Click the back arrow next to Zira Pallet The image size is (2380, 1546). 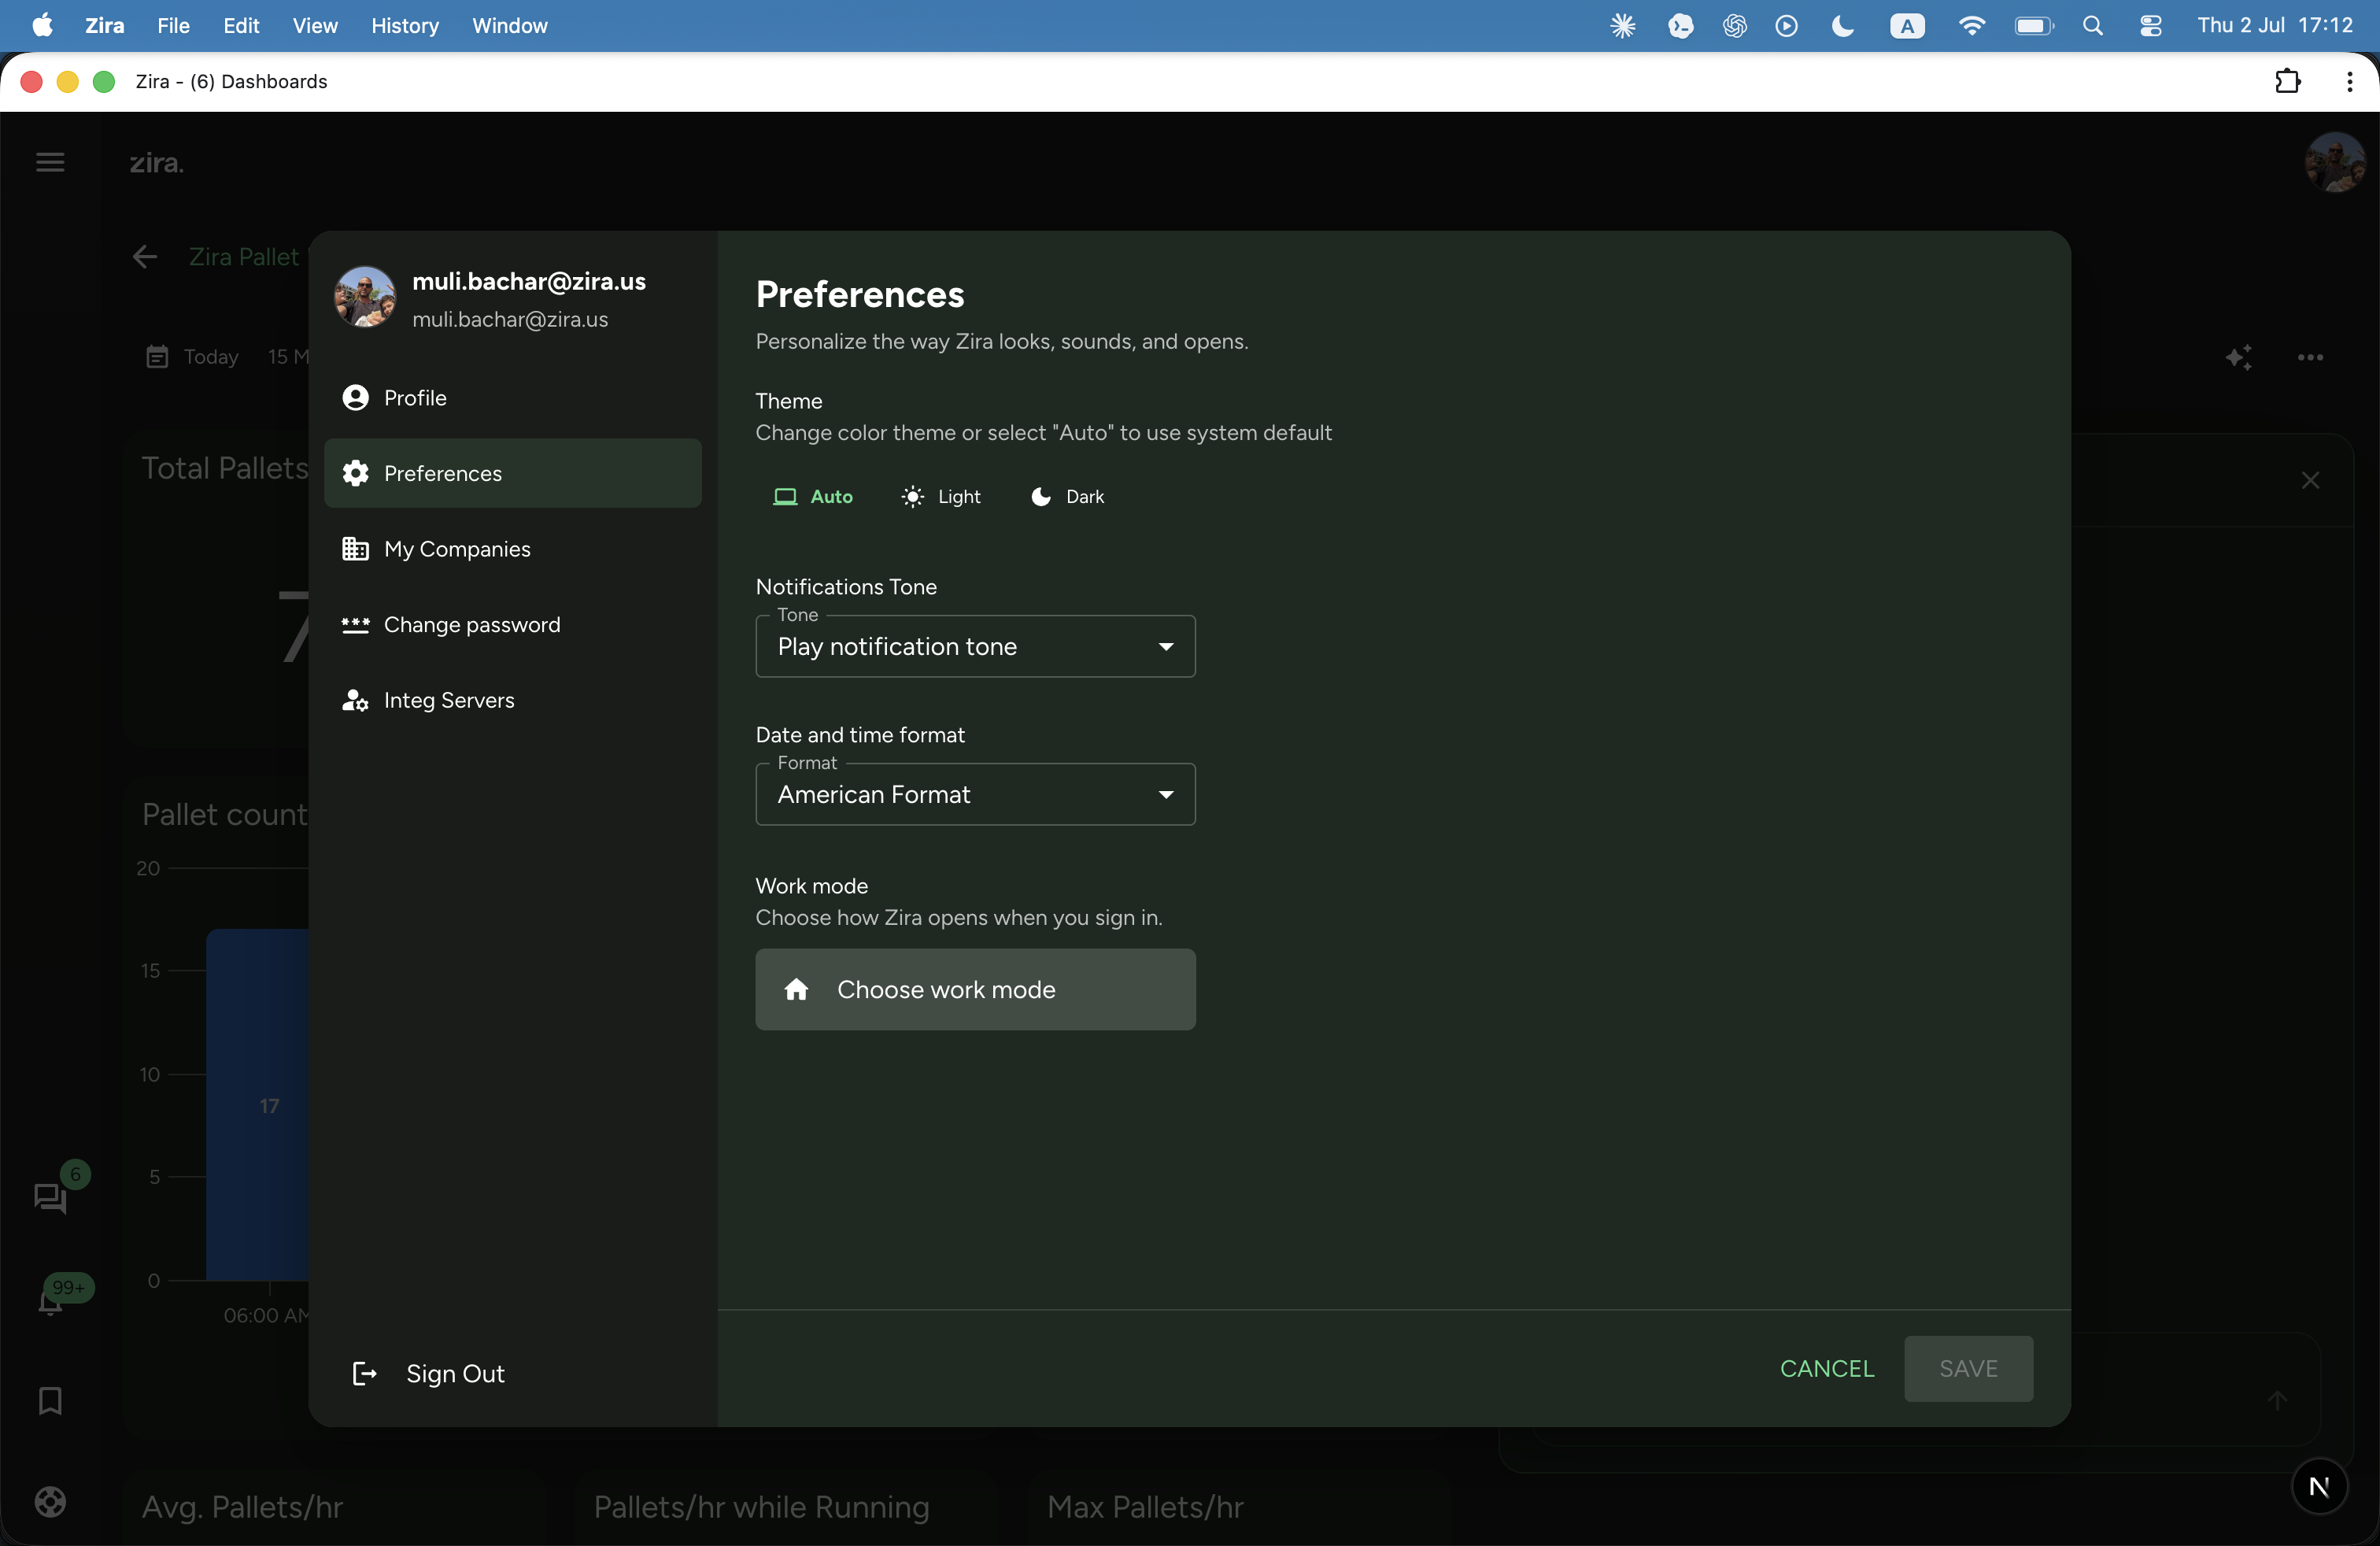pyautogui.click(x=145, y=257)
